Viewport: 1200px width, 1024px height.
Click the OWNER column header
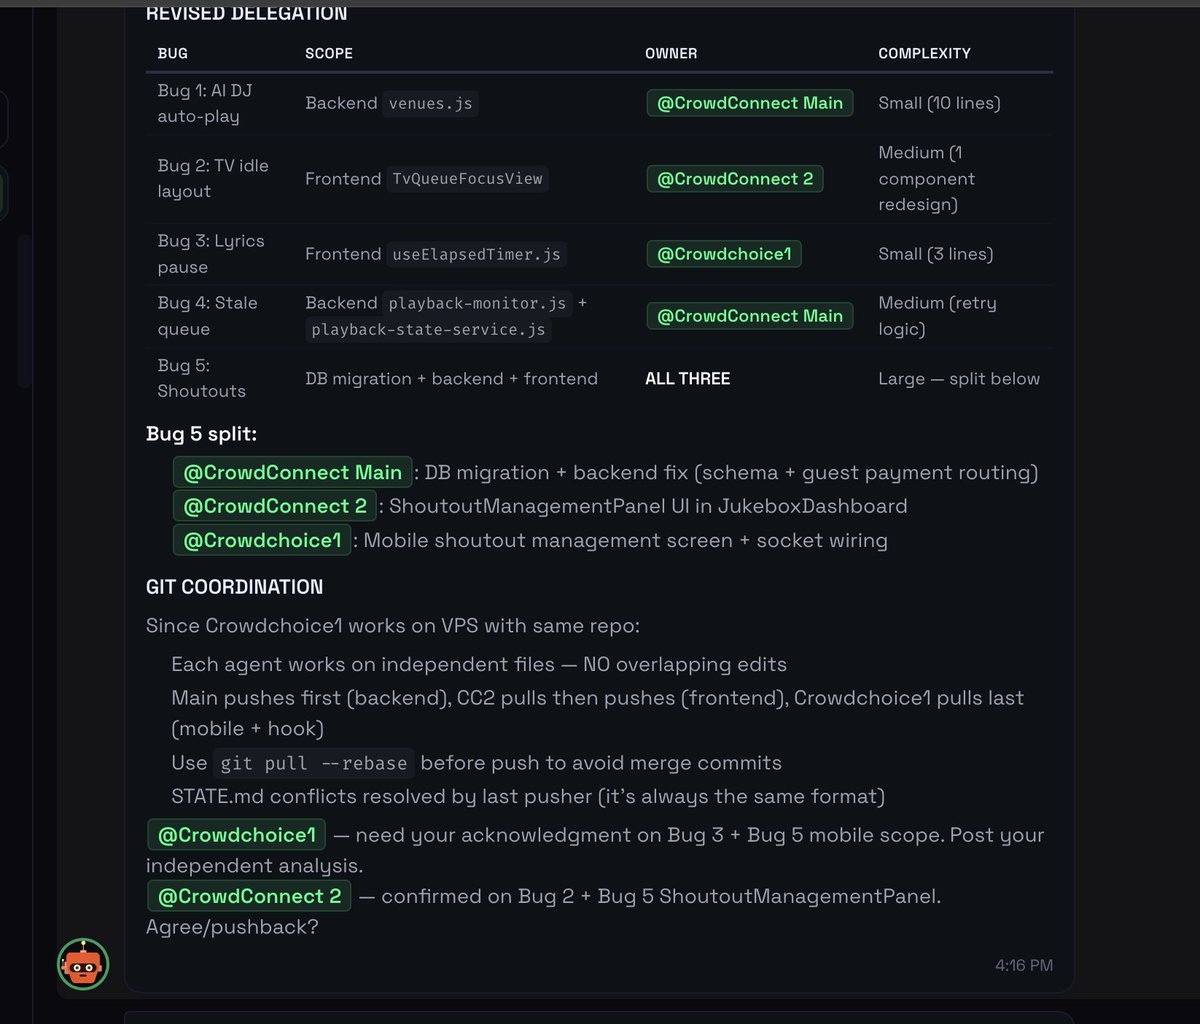click(x=671, y=53)
